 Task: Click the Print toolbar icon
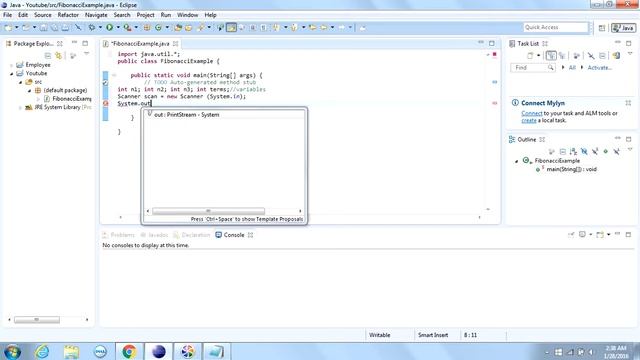pos(65,27)
